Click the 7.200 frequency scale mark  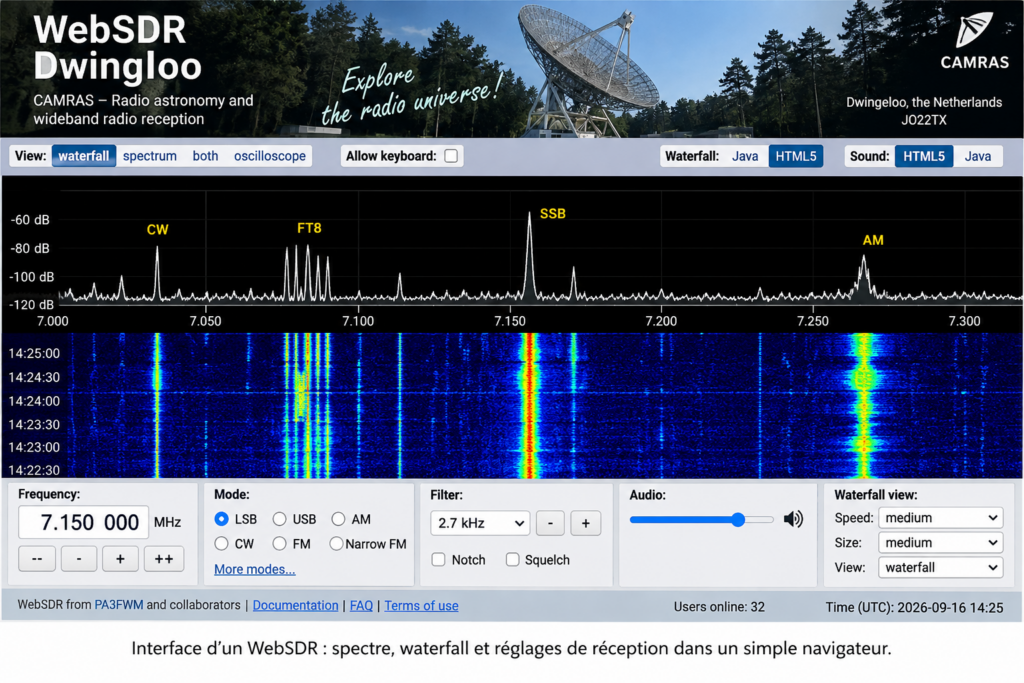pyautogui.click(x=661, y=321)
